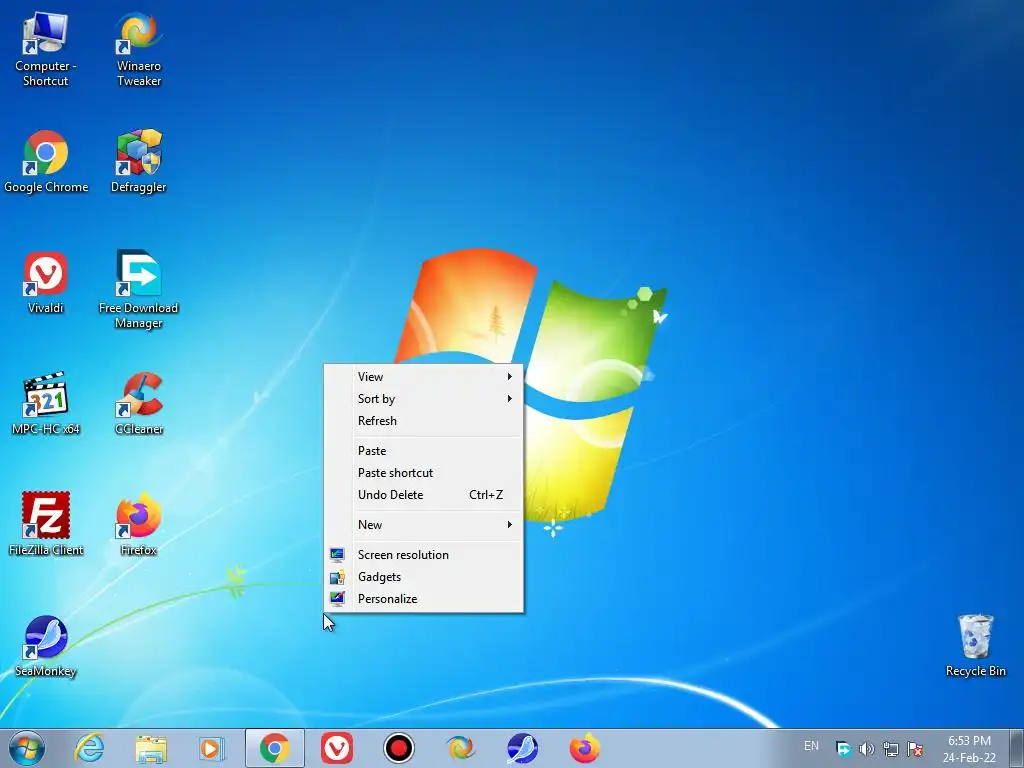Open the Action Center flag tray icon
The width and height of the screenshot is (1024, 768).
915,748
